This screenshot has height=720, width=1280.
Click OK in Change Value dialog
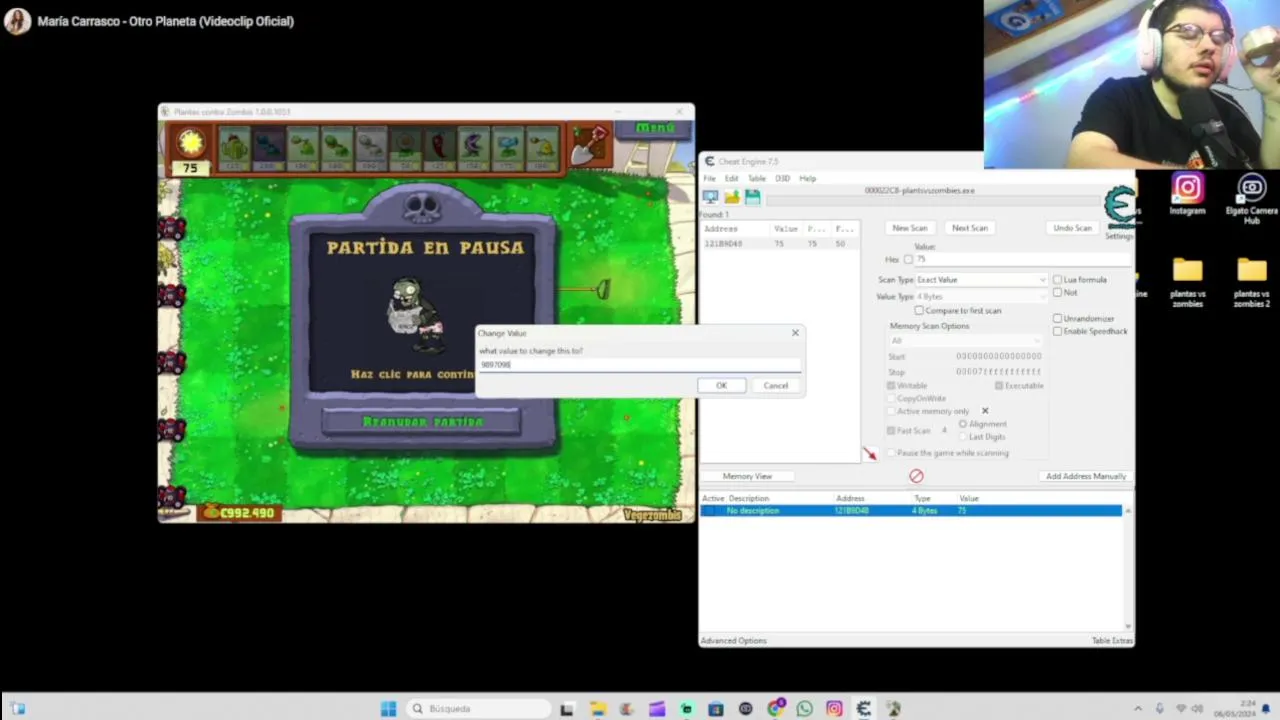(x=721, y=386)
